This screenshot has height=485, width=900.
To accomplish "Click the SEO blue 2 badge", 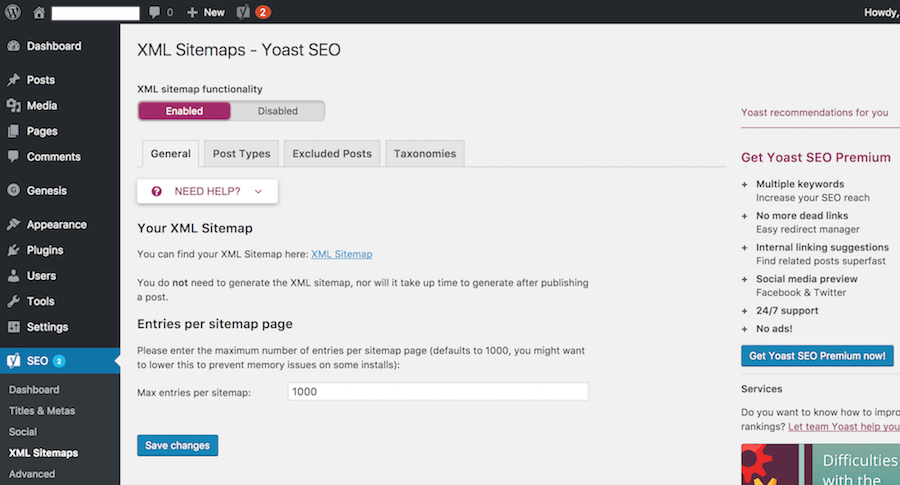I will (x=59, y=361).
